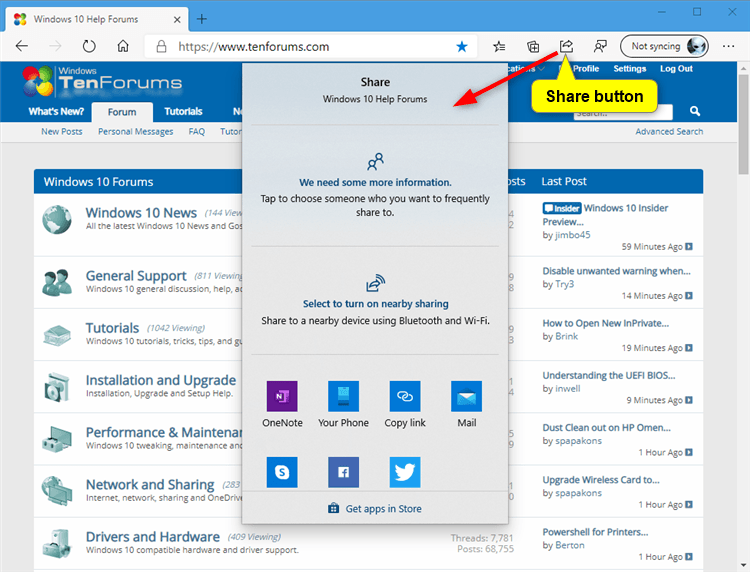Screen dimensions: 750x572
Task: Click We need some more information
Action: coord(375,182)
